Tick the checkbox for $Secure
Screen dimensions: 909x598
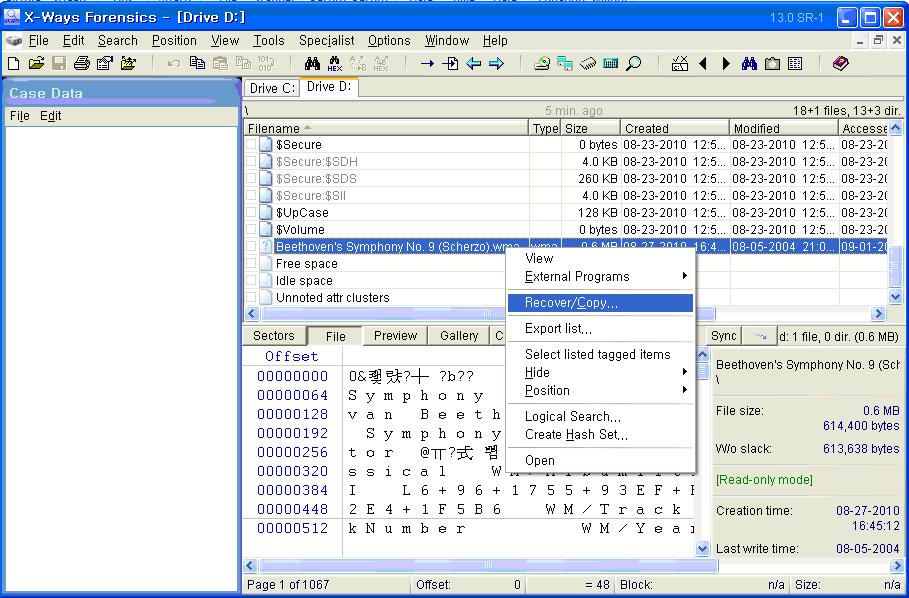pyautogui.click(x=251, y=144)
